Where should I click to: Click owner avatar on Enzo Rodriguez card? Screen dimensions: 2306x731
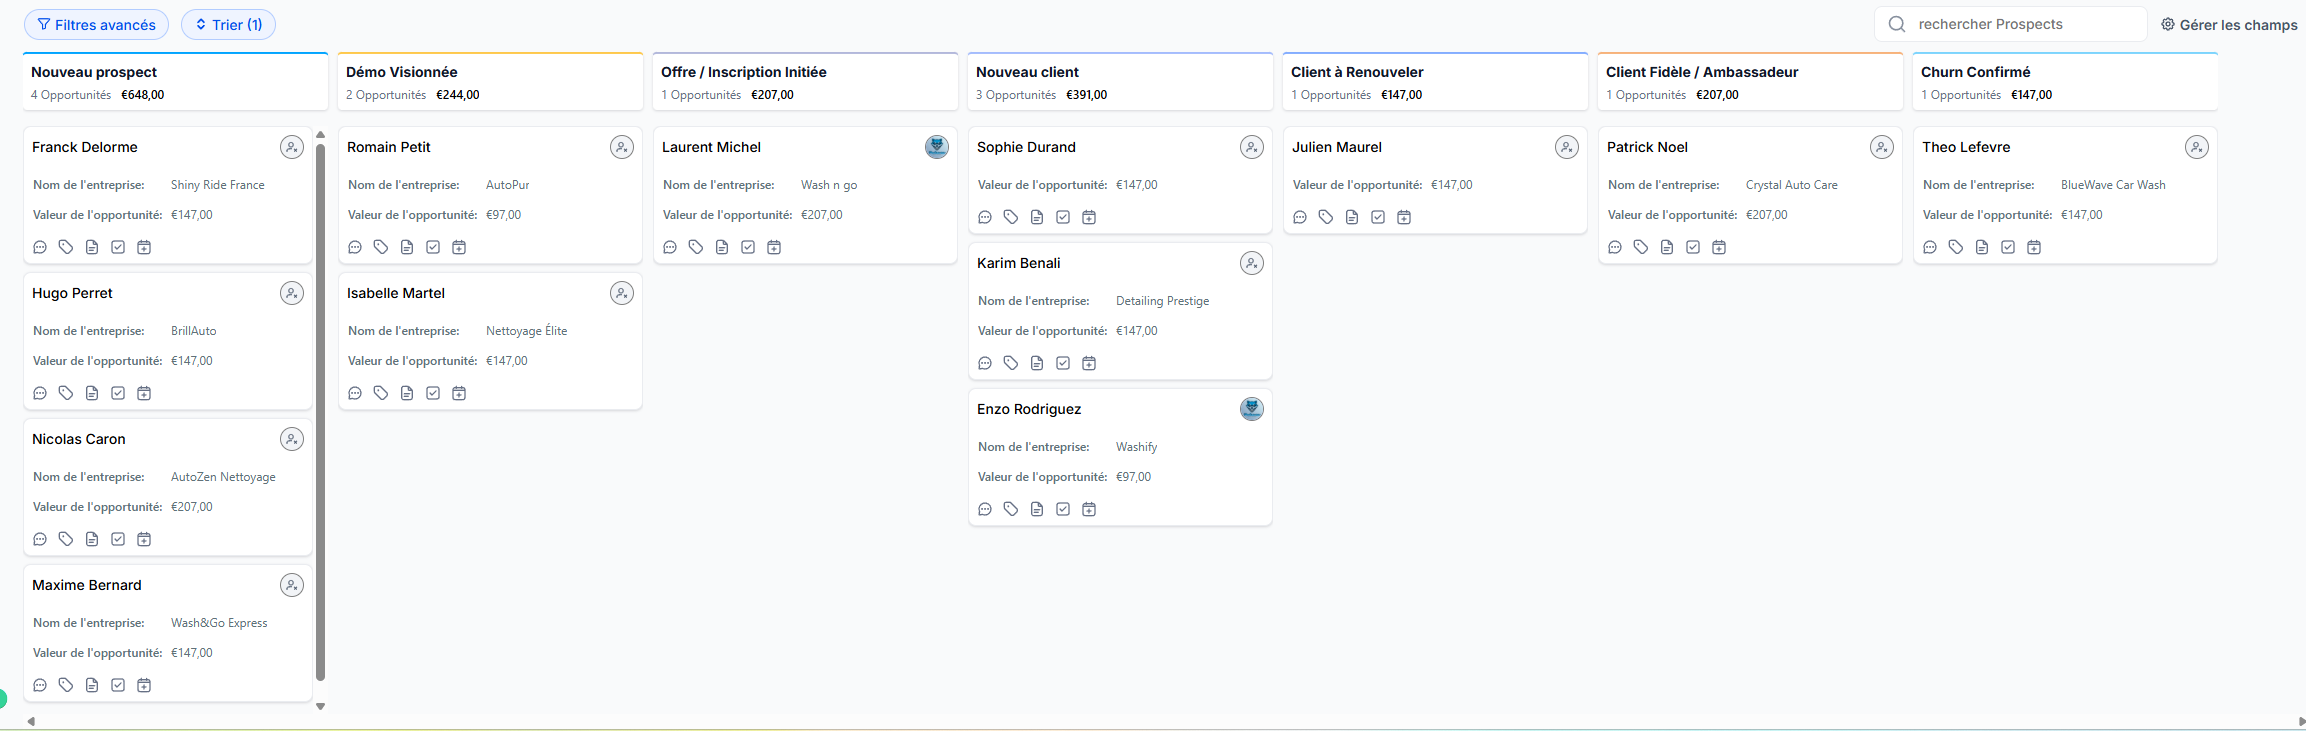(x=1251, y=409)
